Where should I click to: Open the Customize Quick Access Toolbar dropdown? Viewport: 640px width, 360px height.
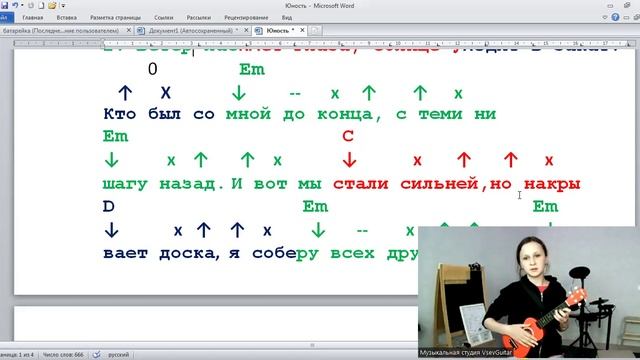coord(63,6)
